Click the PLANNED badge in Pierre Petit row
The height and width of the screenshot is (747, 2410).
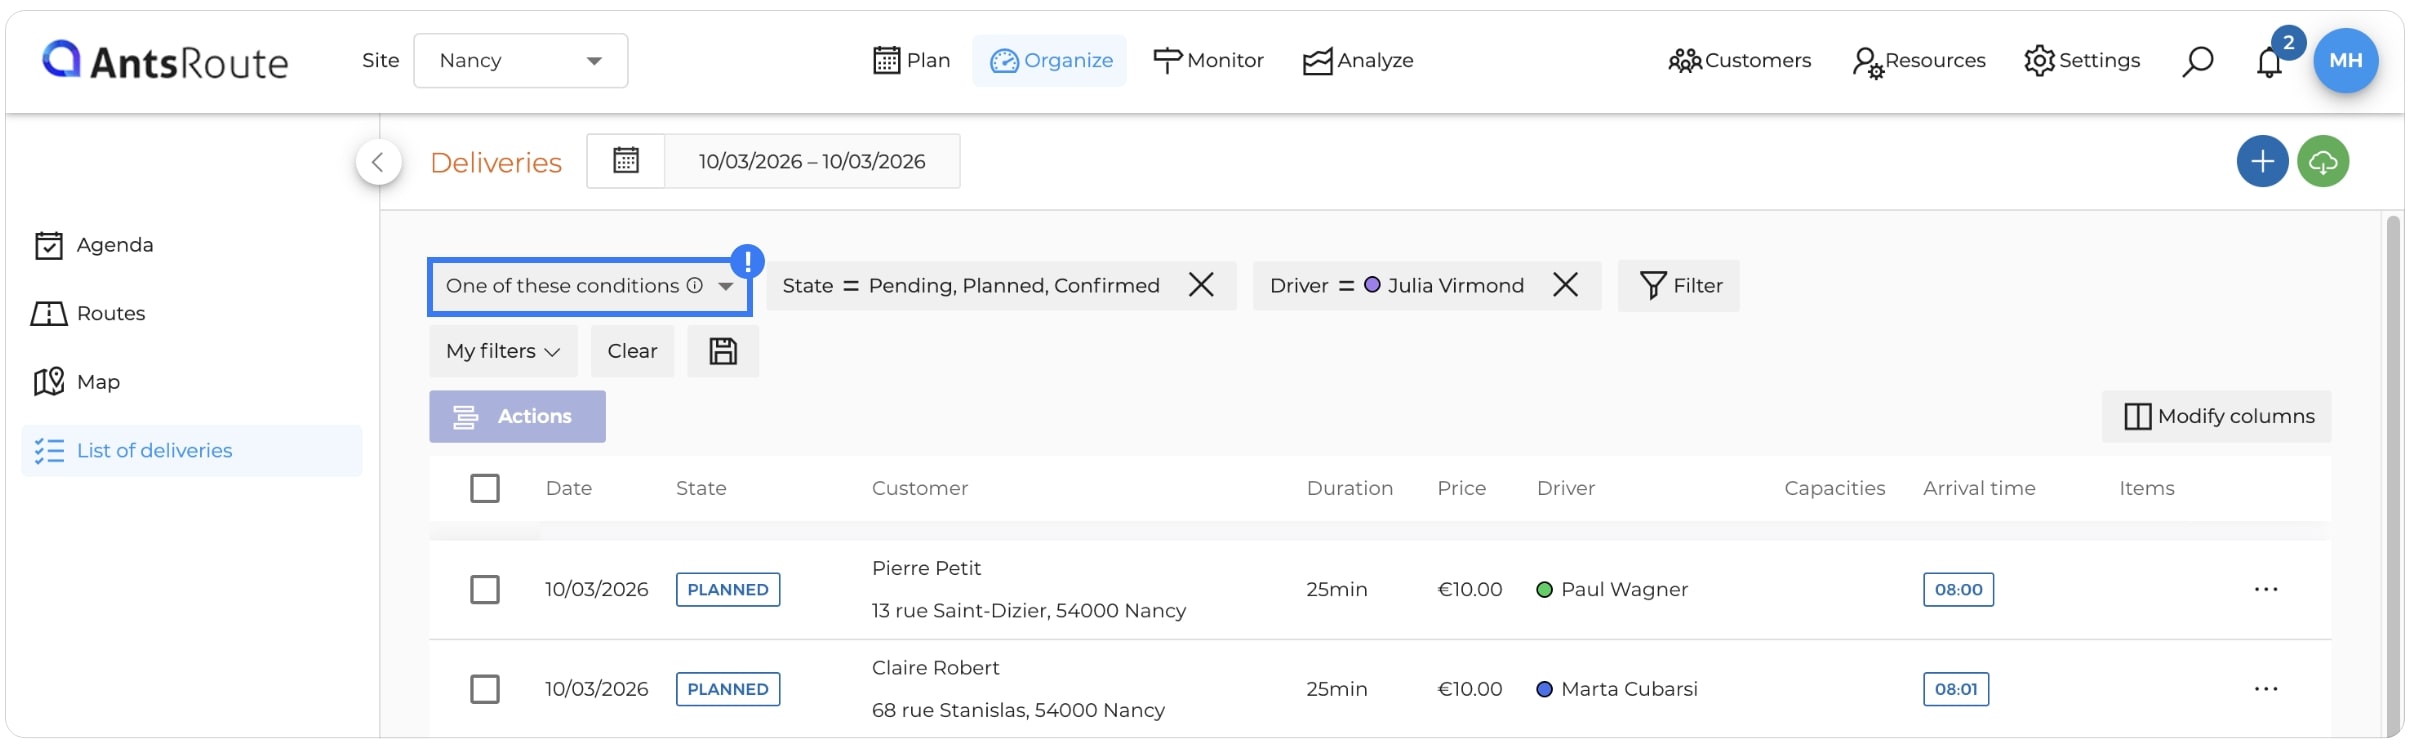click(728, 590)
